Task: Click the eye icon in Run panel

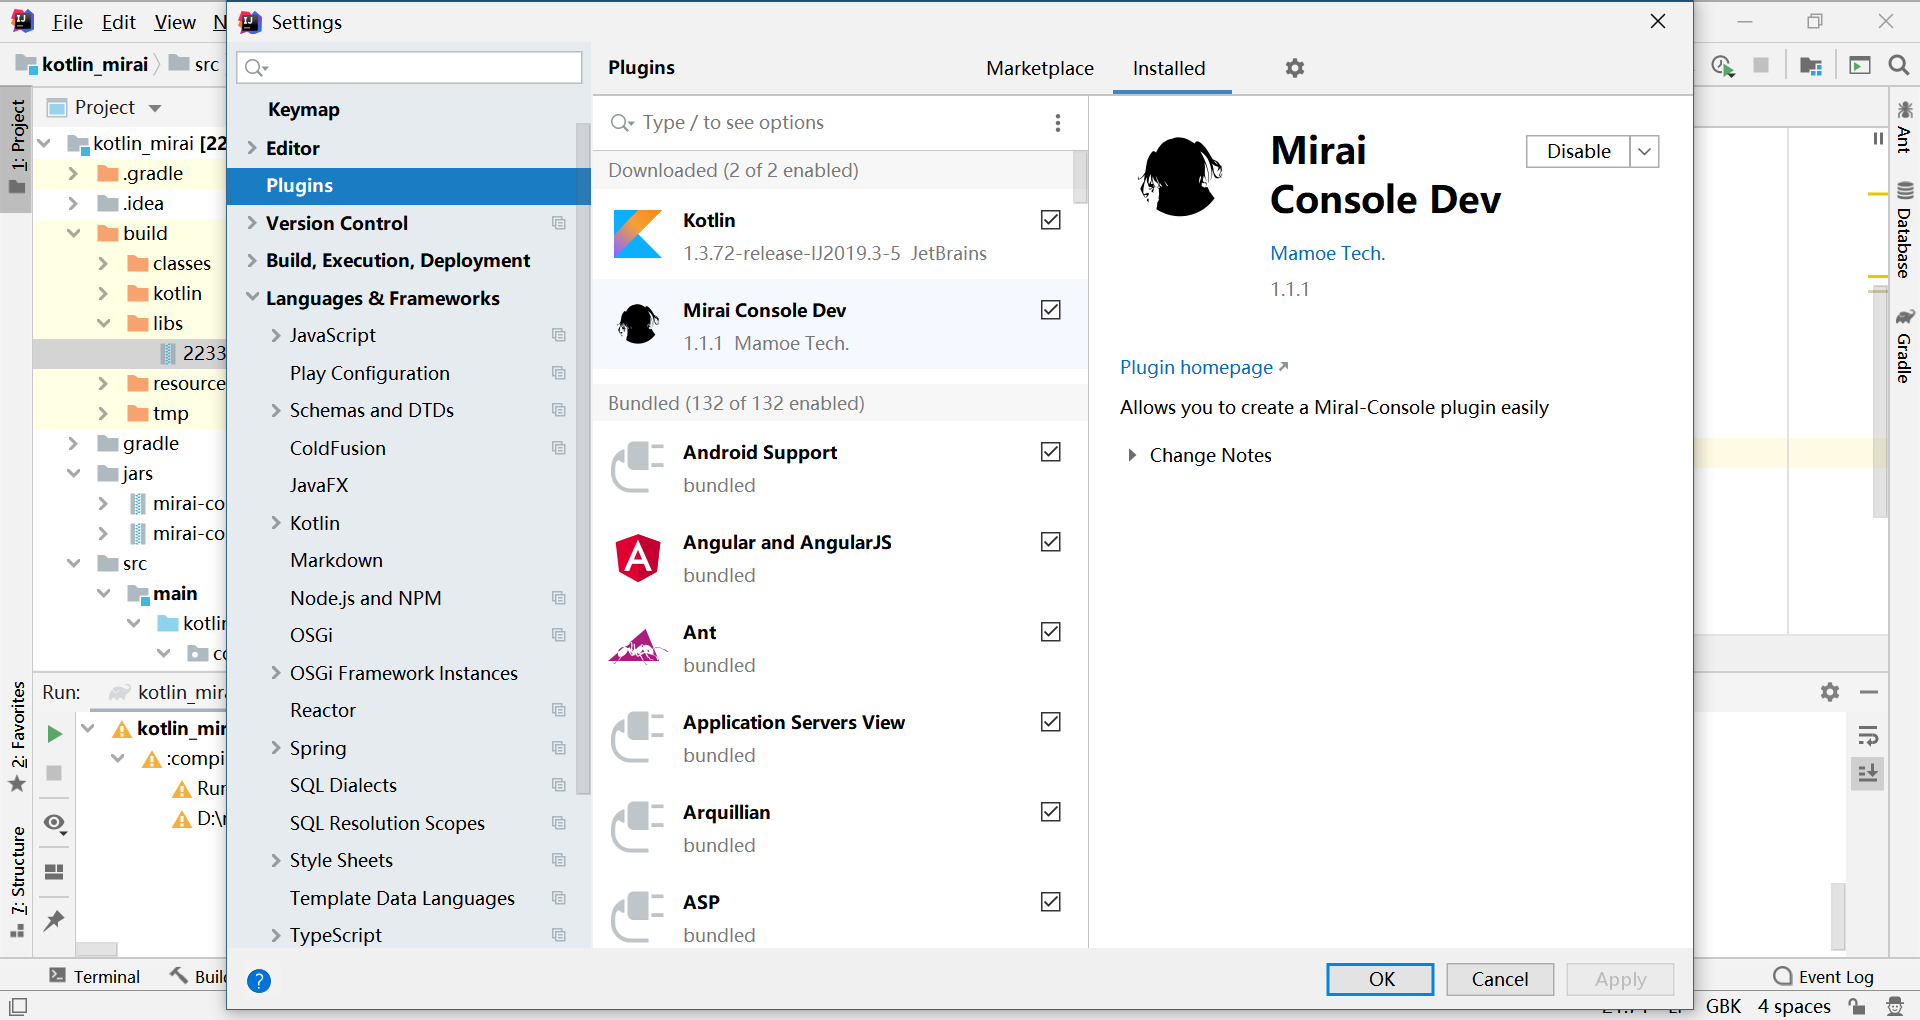Action: pyautogui.click(x=54, y=824)
